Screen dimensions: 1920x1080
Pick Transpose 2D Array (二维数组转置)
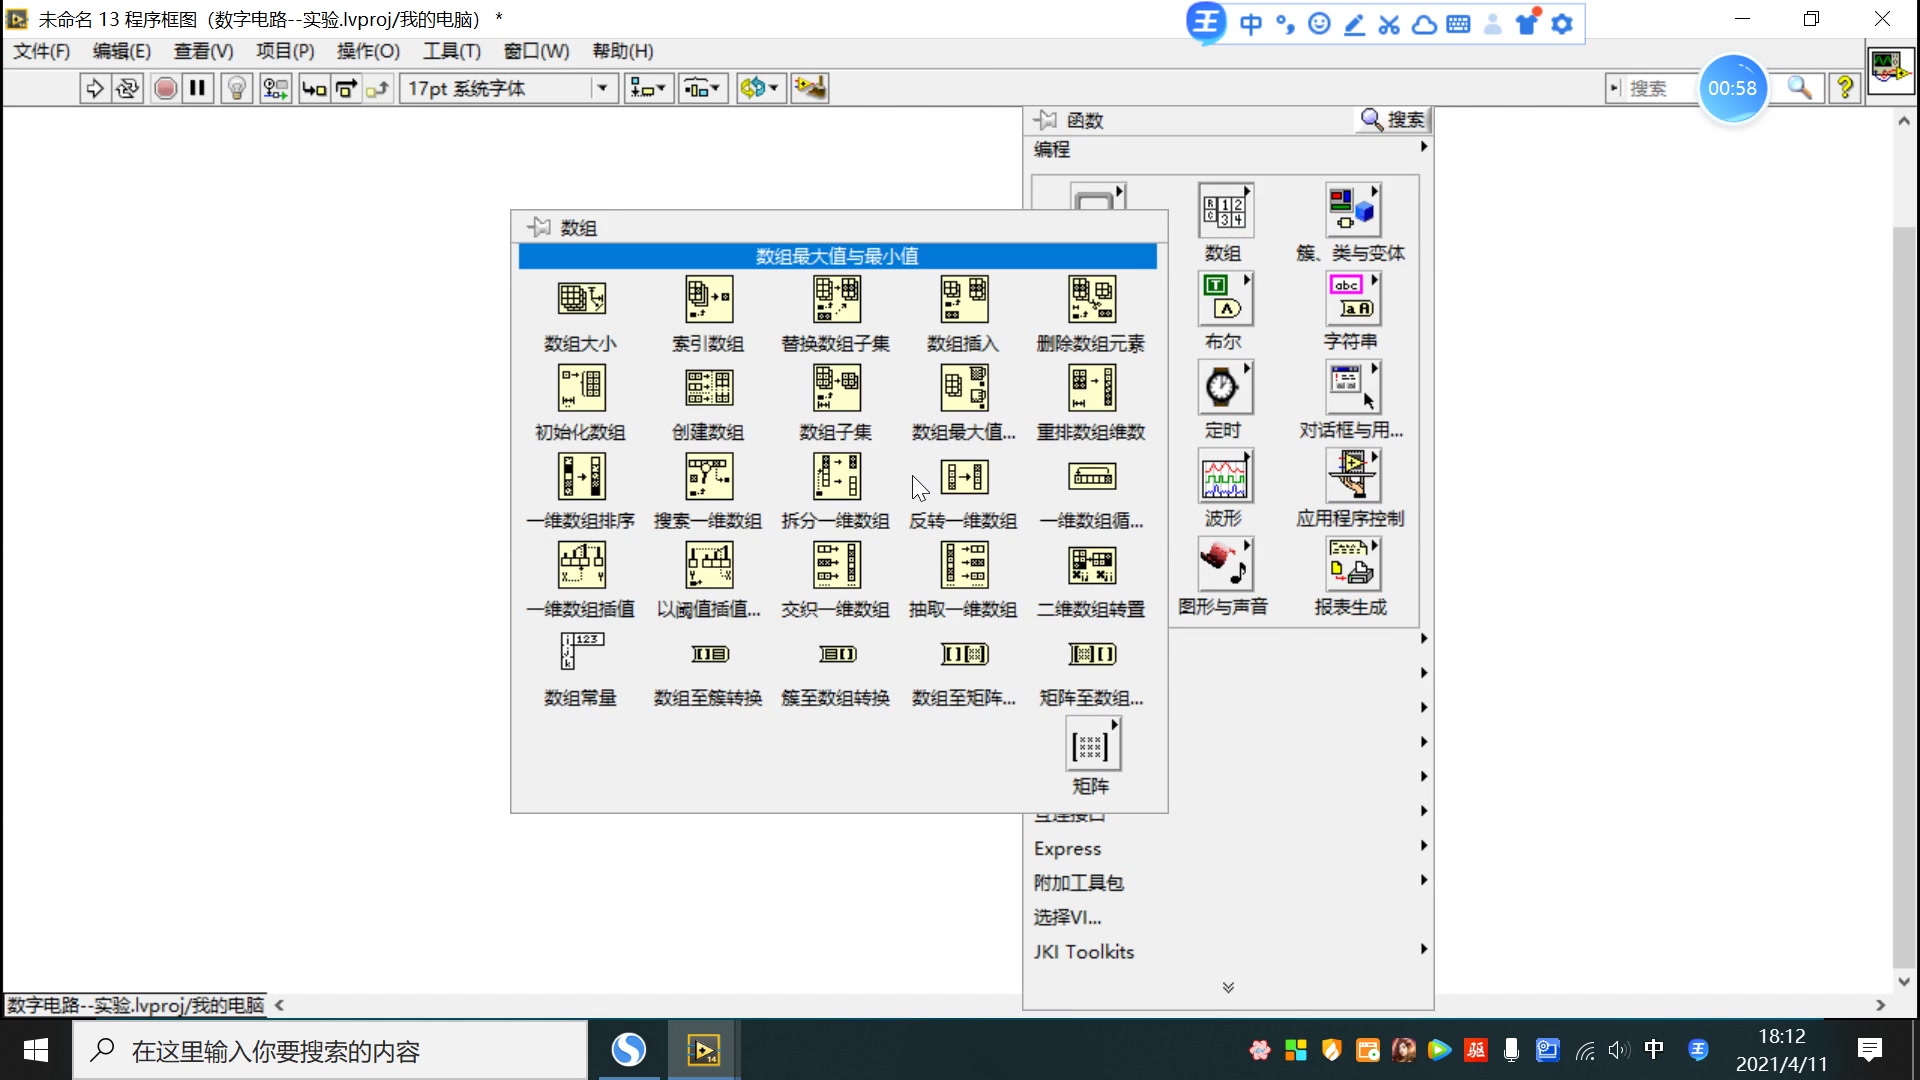[1092, 566]
